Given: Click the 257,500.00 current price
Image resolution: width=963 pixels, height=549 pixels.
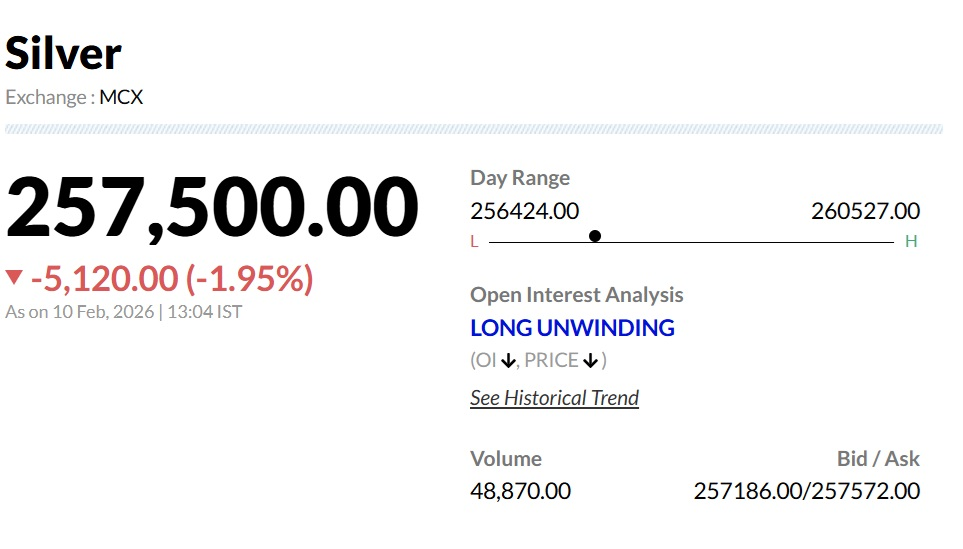Looking at the screenshot, I should coord(212,208).
